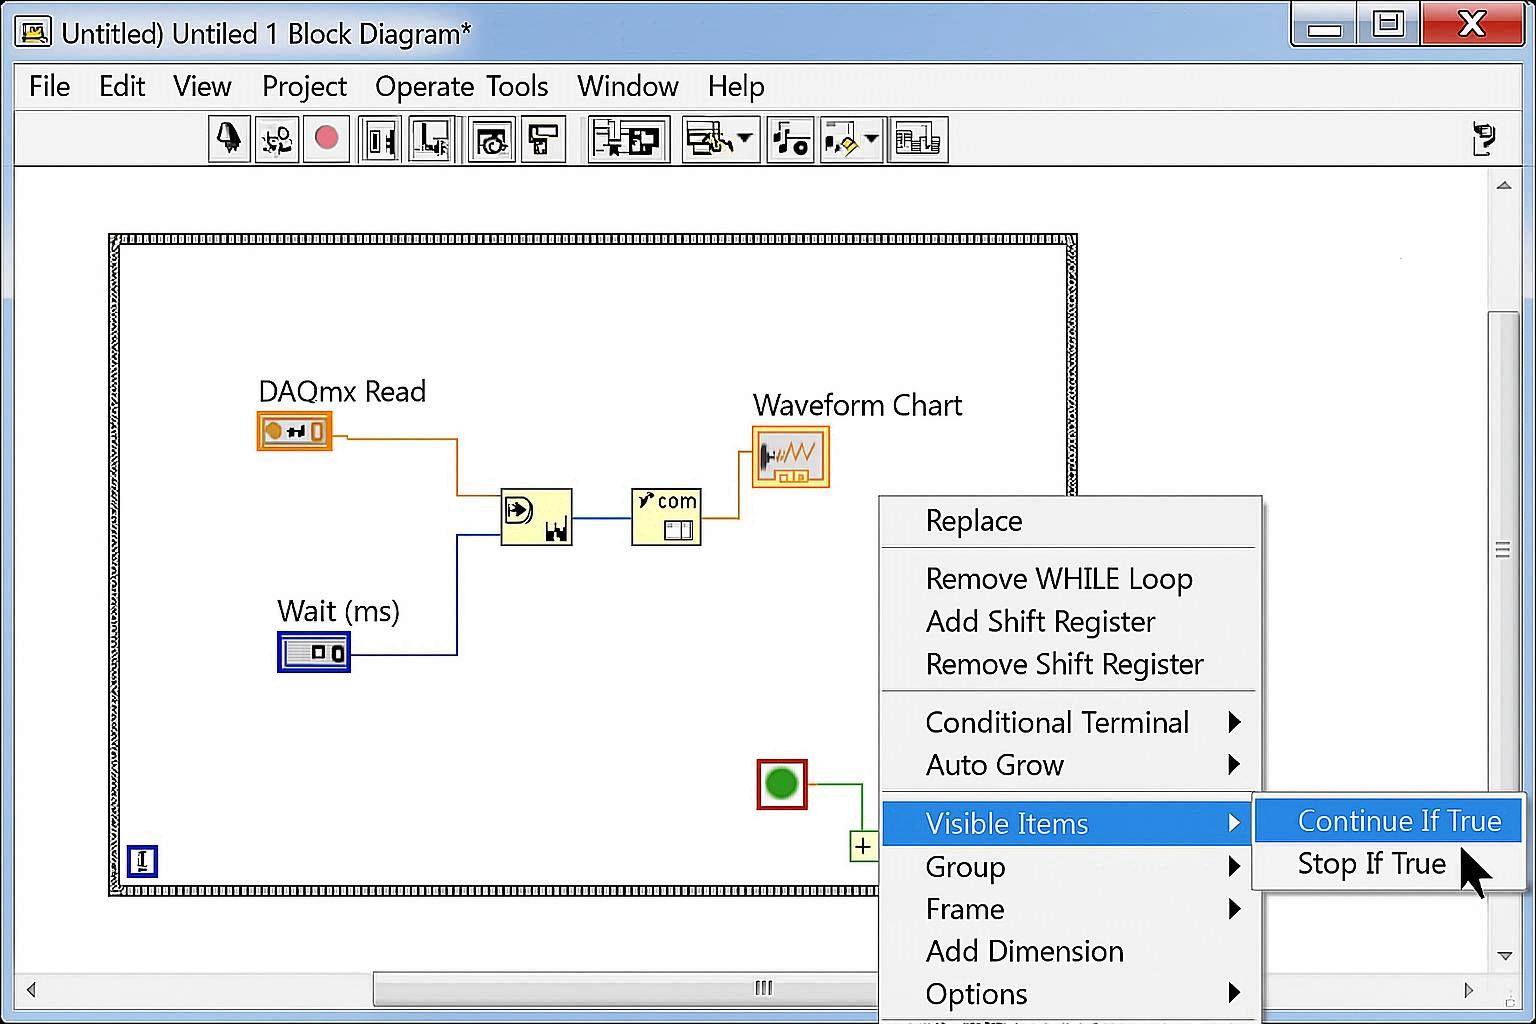Click the Pause execution icon
Viewport: 1536px width, 1024px height.
point(380,139)
